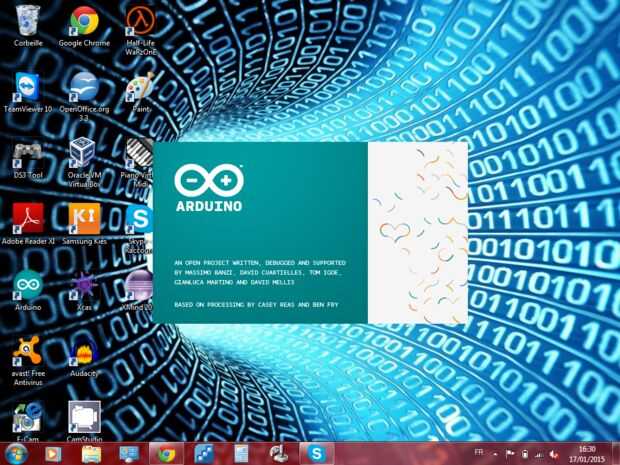
Task: Click the battery power tray icon
Action: coord(525,454)
